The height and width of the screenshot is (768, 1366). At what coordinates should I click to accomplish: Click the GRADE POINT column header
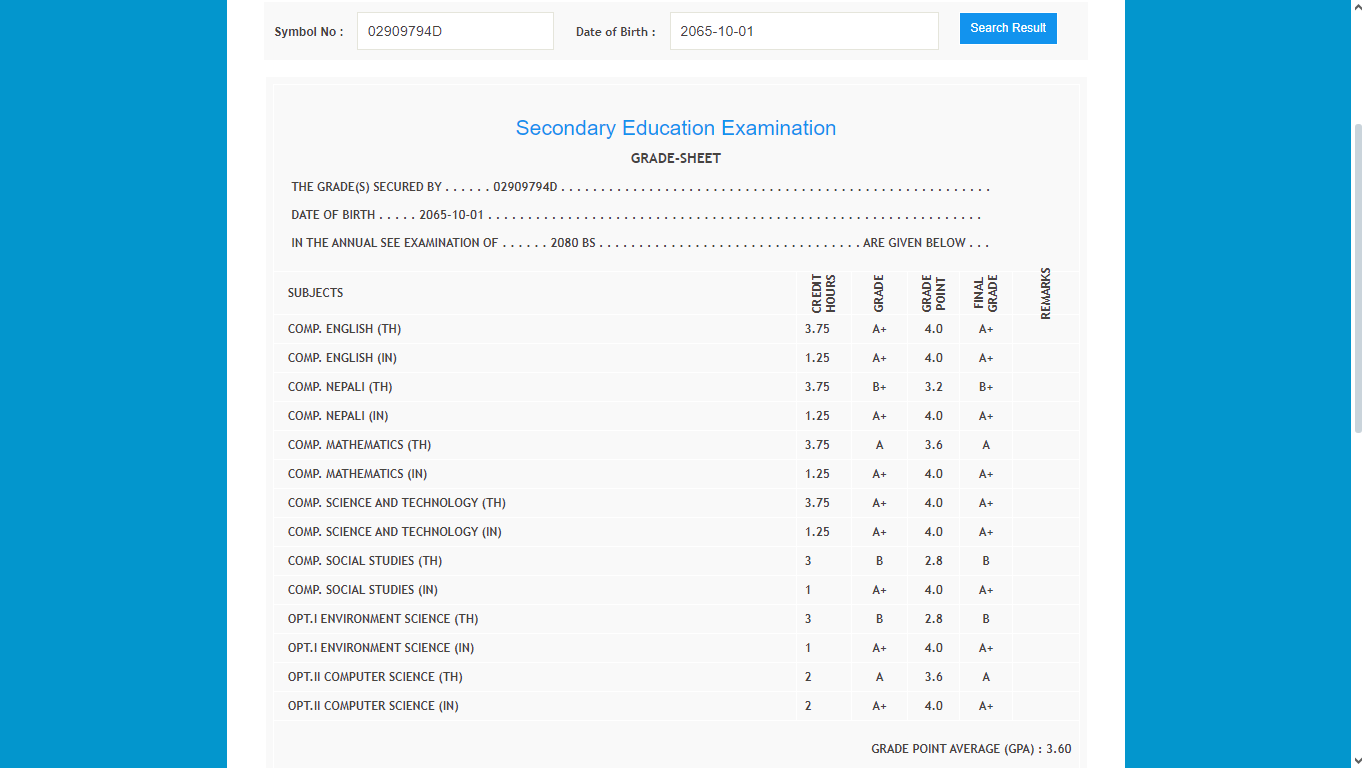pyautogui.click(x=933, y=293)
